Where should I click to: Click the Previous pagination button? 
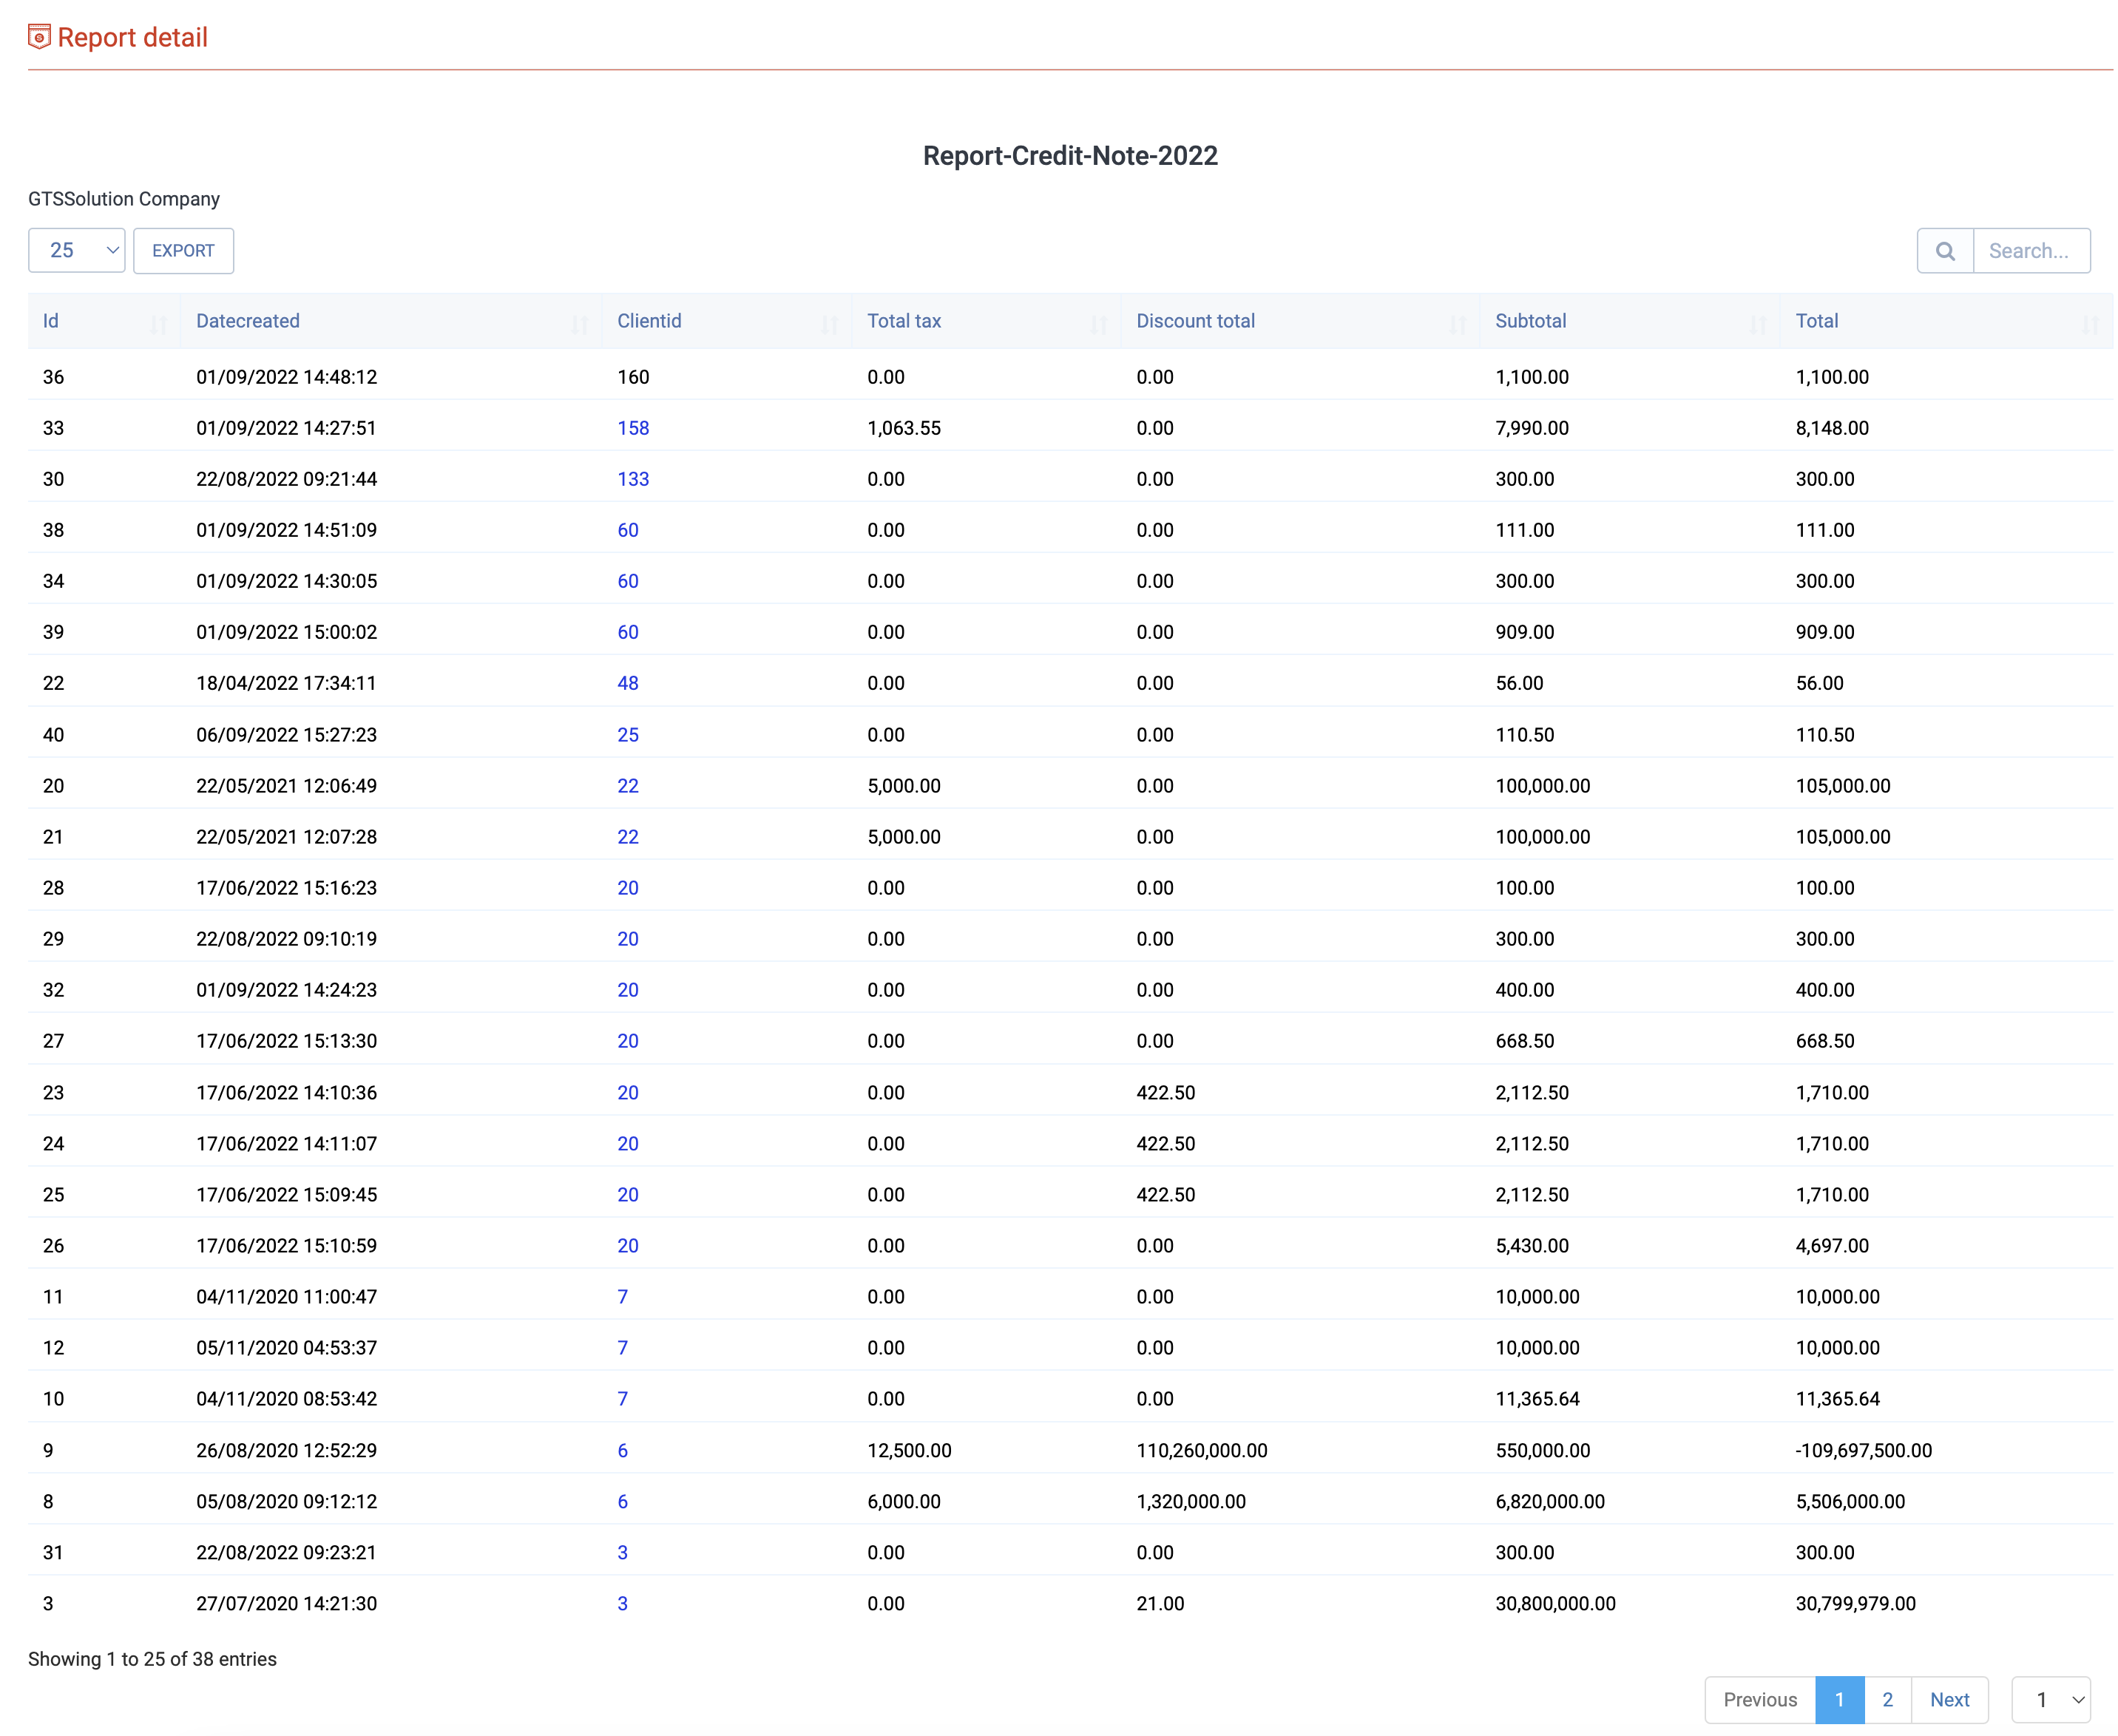coord(1759,1699)
